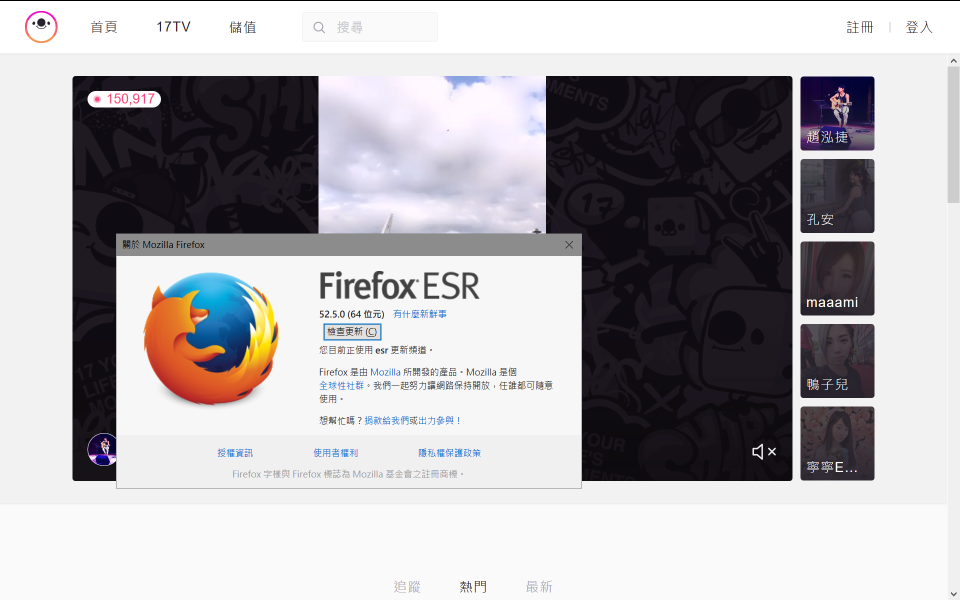Image resolution: width=960 pixels, height=600 pixels.
Task: Click the vertical scrollbar thumb
Action: pyautogui.click(x=953, y=135)
